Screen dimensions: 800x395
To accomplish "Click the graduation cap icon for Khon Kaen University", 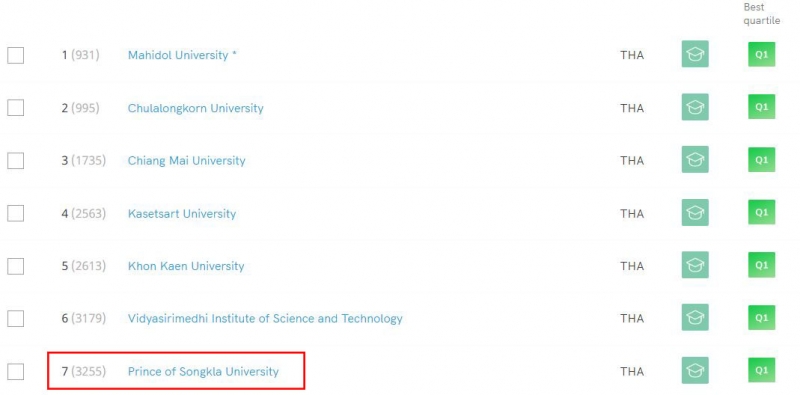I will [695, 265].
